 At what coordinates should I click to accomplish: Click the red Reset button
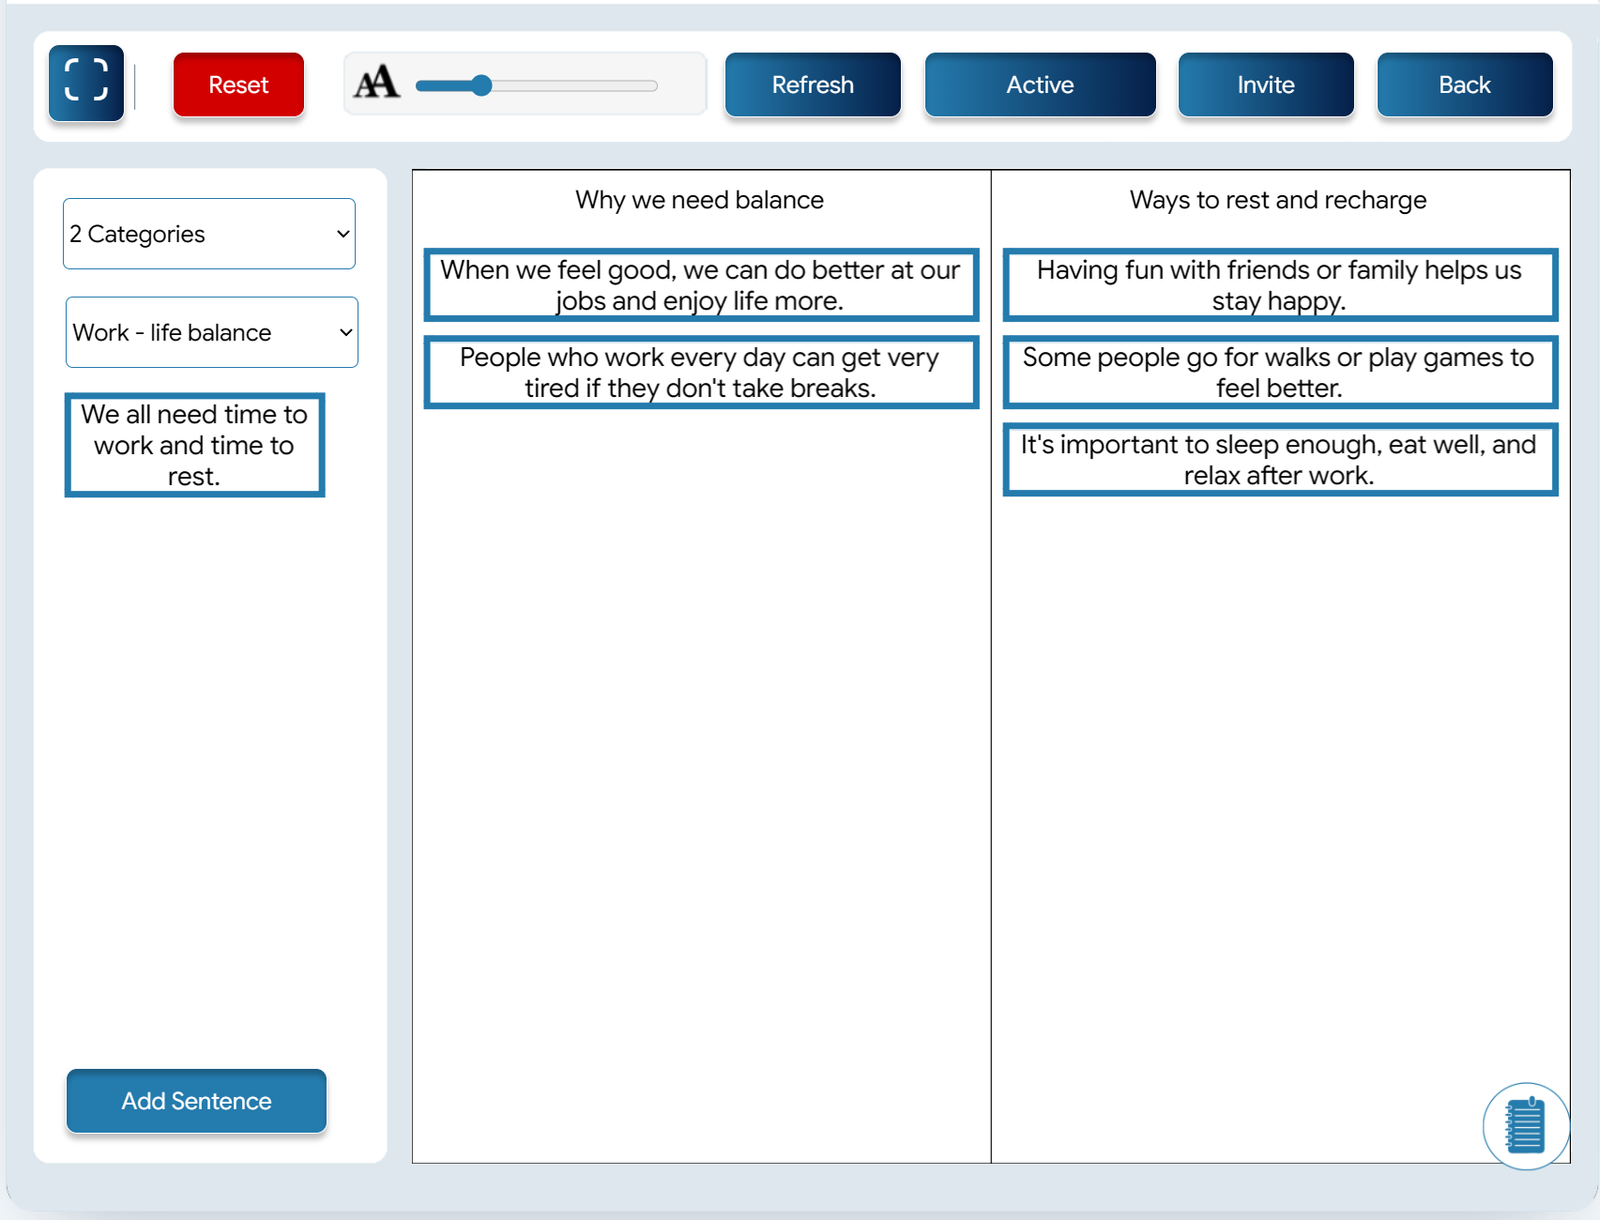click(x=238, y=85)
